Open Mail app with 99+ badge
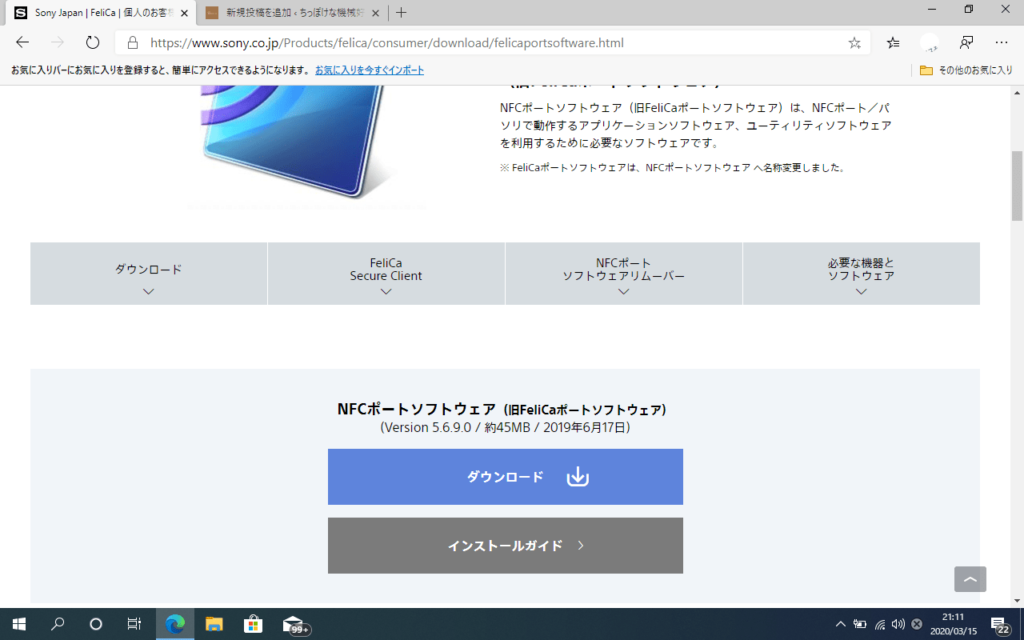 [x=295, y=625]
